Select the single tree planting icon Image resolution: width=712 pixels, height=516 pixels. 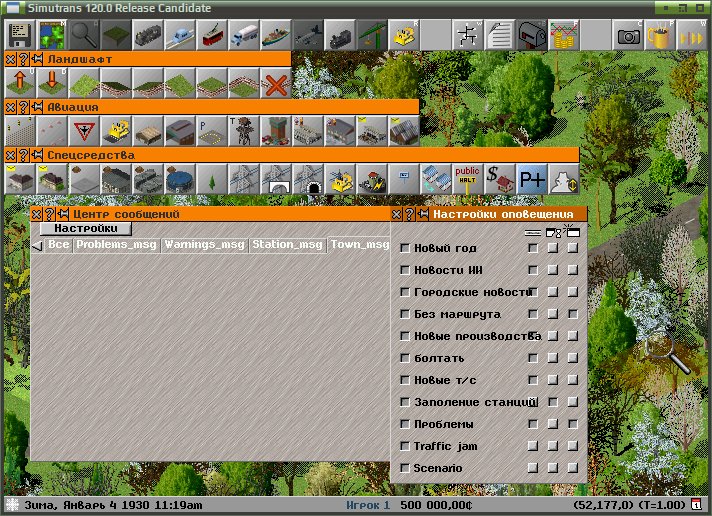click(x=212, y=179)
